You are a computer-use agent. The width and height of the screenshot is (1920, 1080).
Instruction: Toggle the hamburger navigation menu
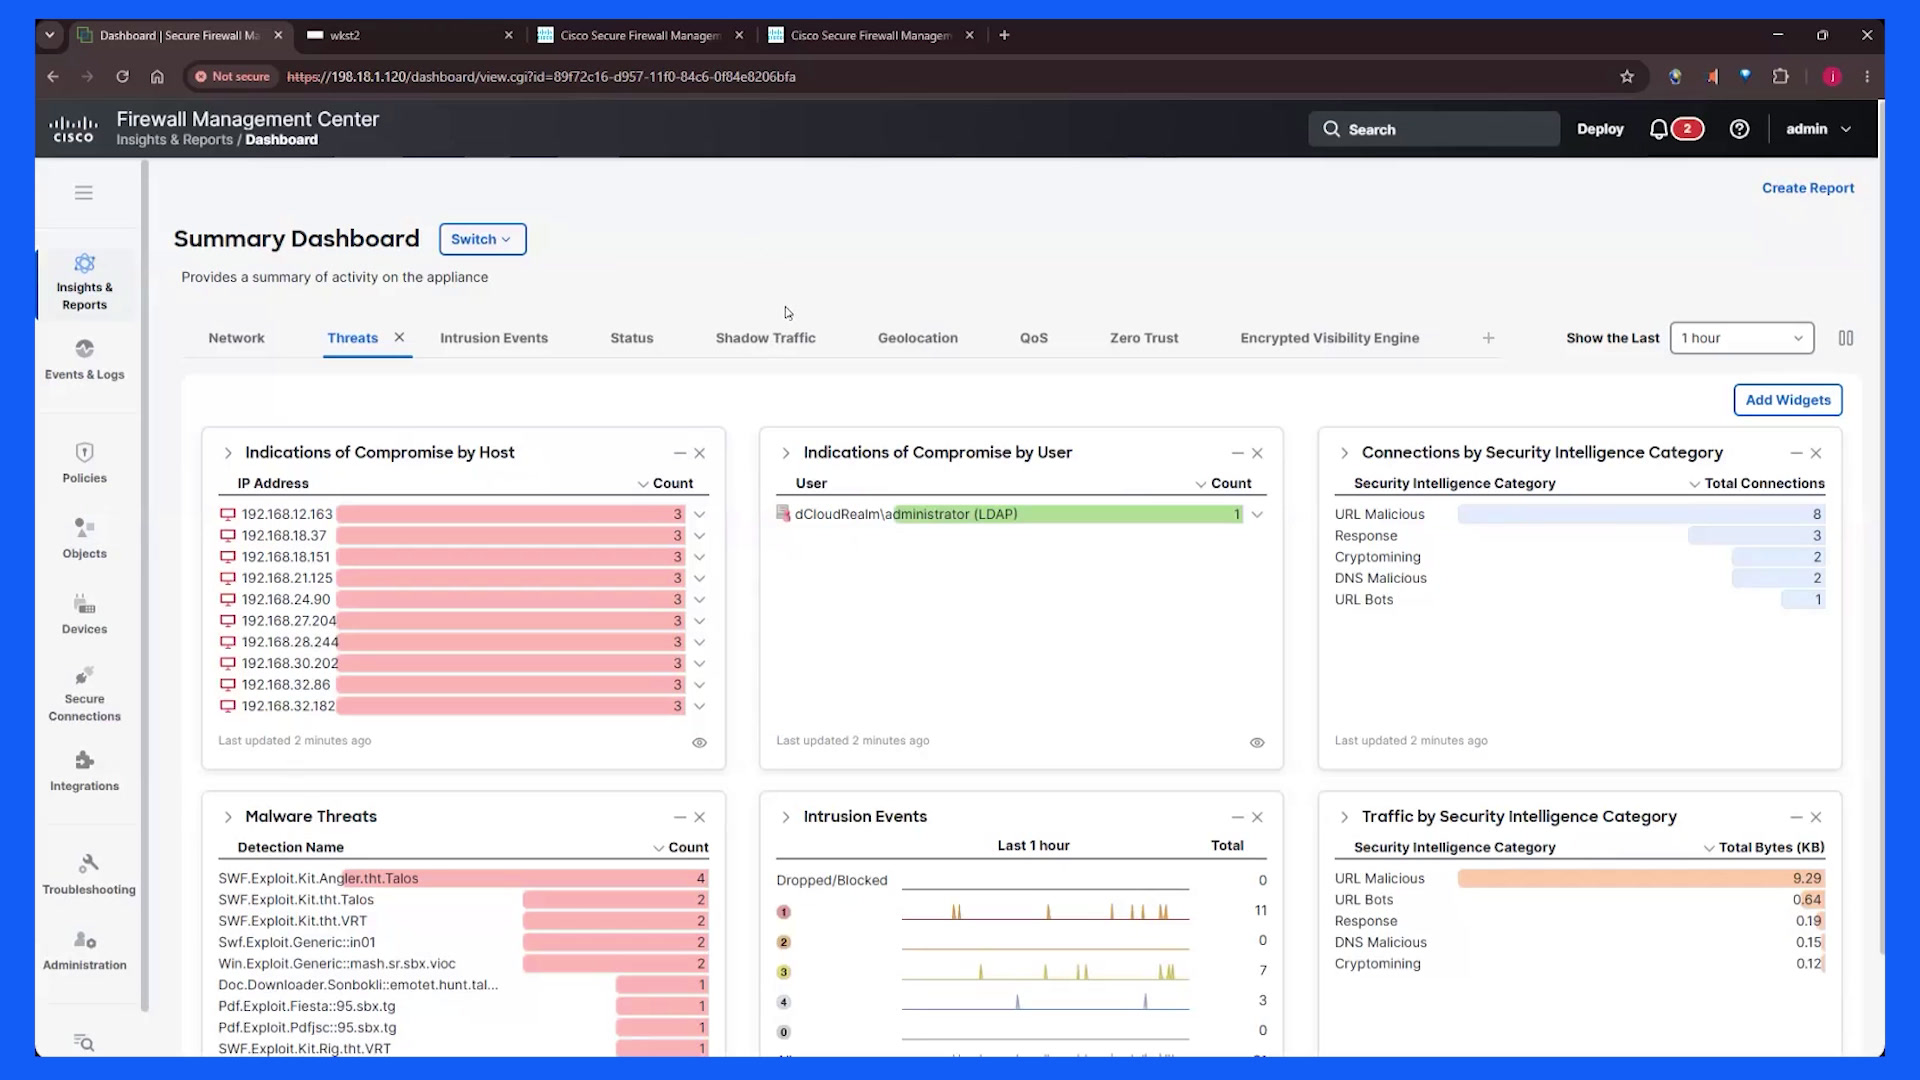[84, 192]
